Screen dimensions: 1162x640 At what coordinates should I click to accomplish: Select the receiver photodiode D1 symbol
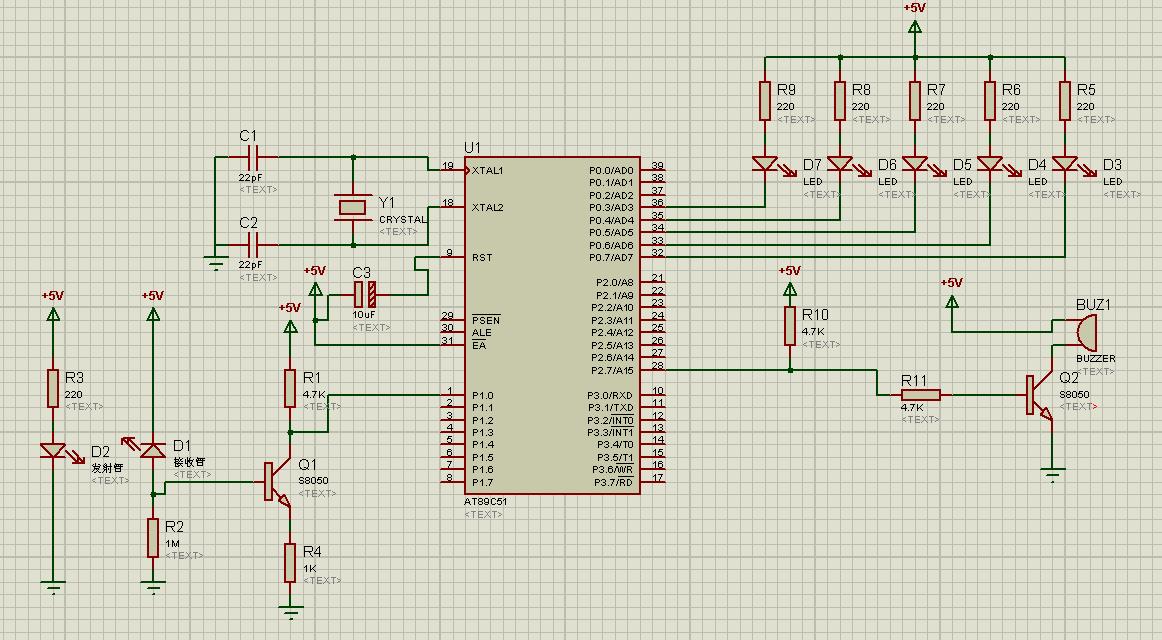(152, 451)
